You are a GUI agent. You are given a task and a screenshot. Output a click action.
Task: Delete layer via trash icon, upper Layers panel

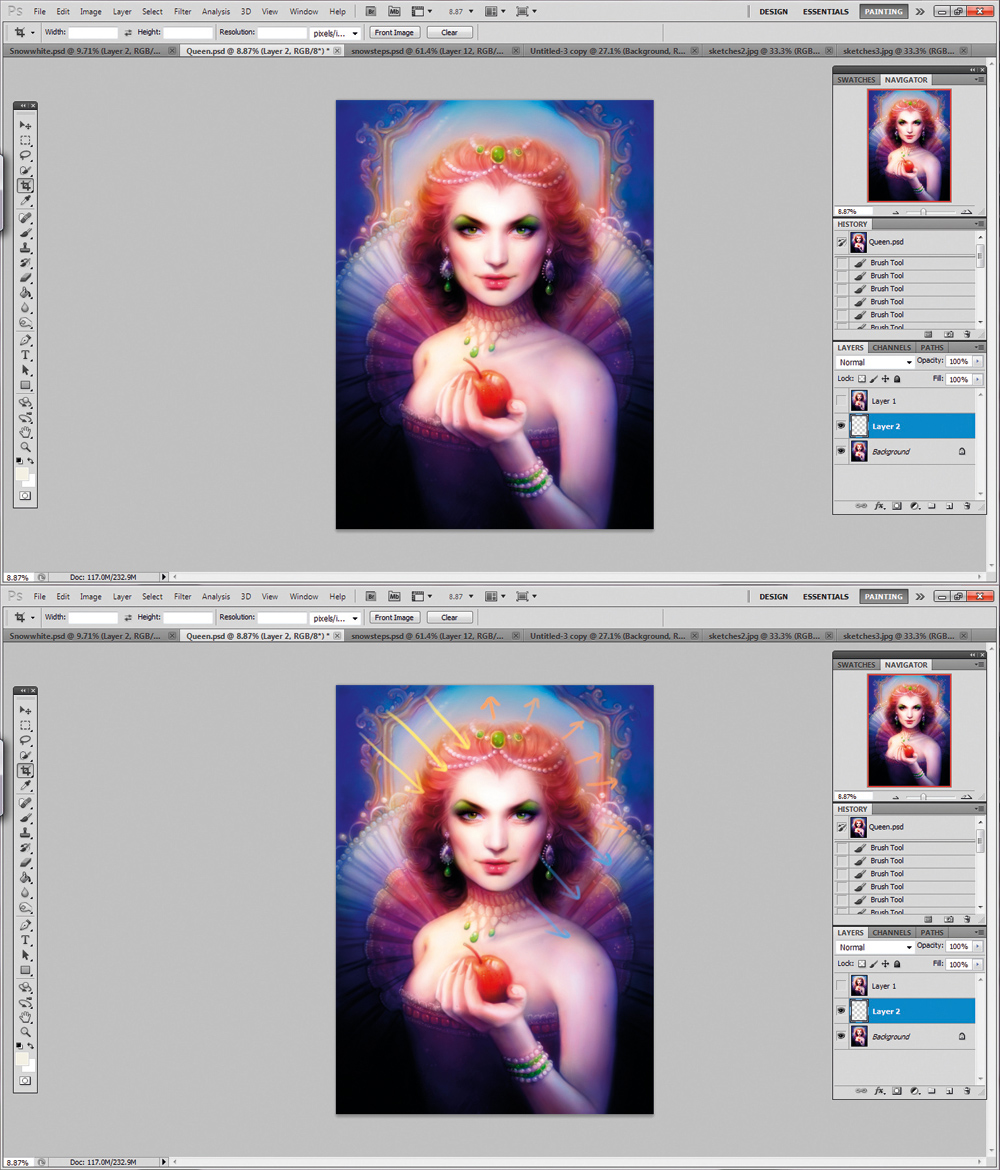click(967, 506)
